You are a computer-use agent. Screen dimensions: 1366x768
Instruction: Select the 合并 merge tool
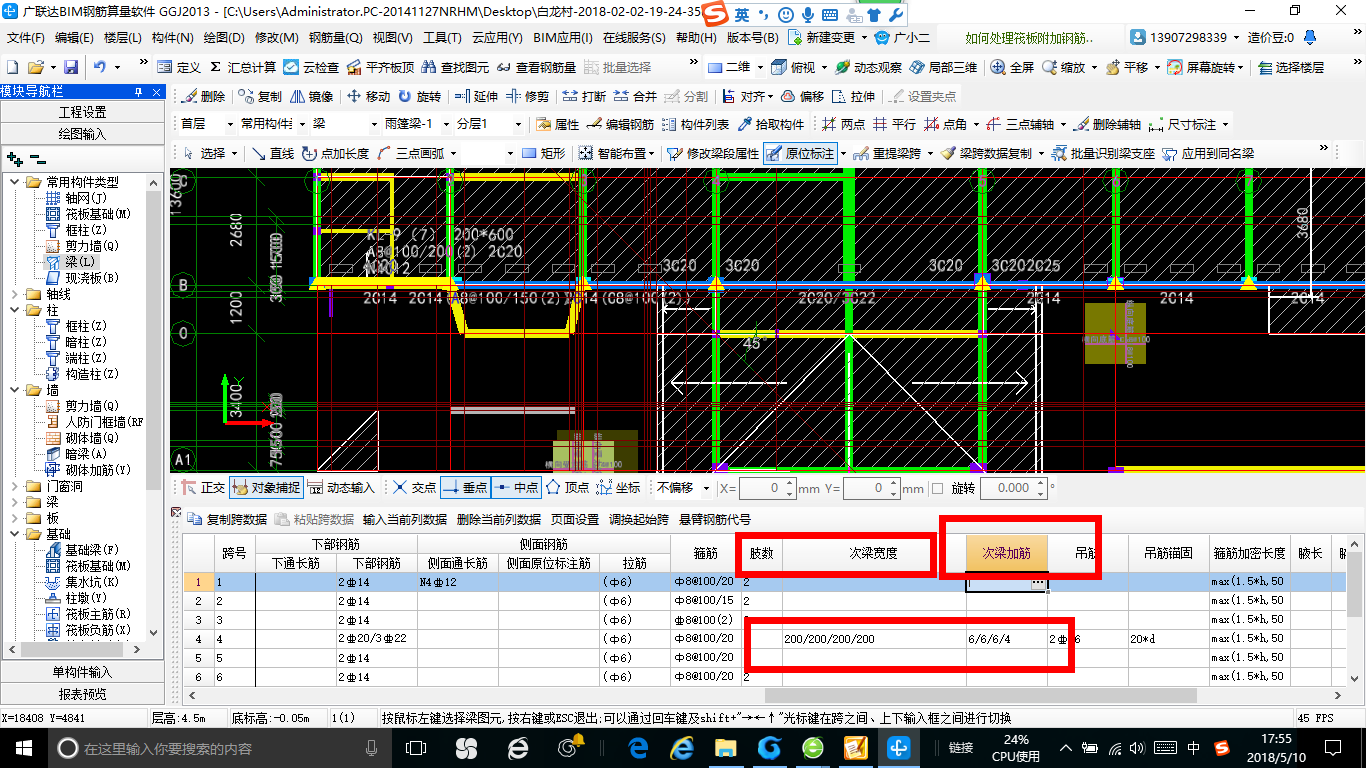pyautogui.click(x=635, y=96)
